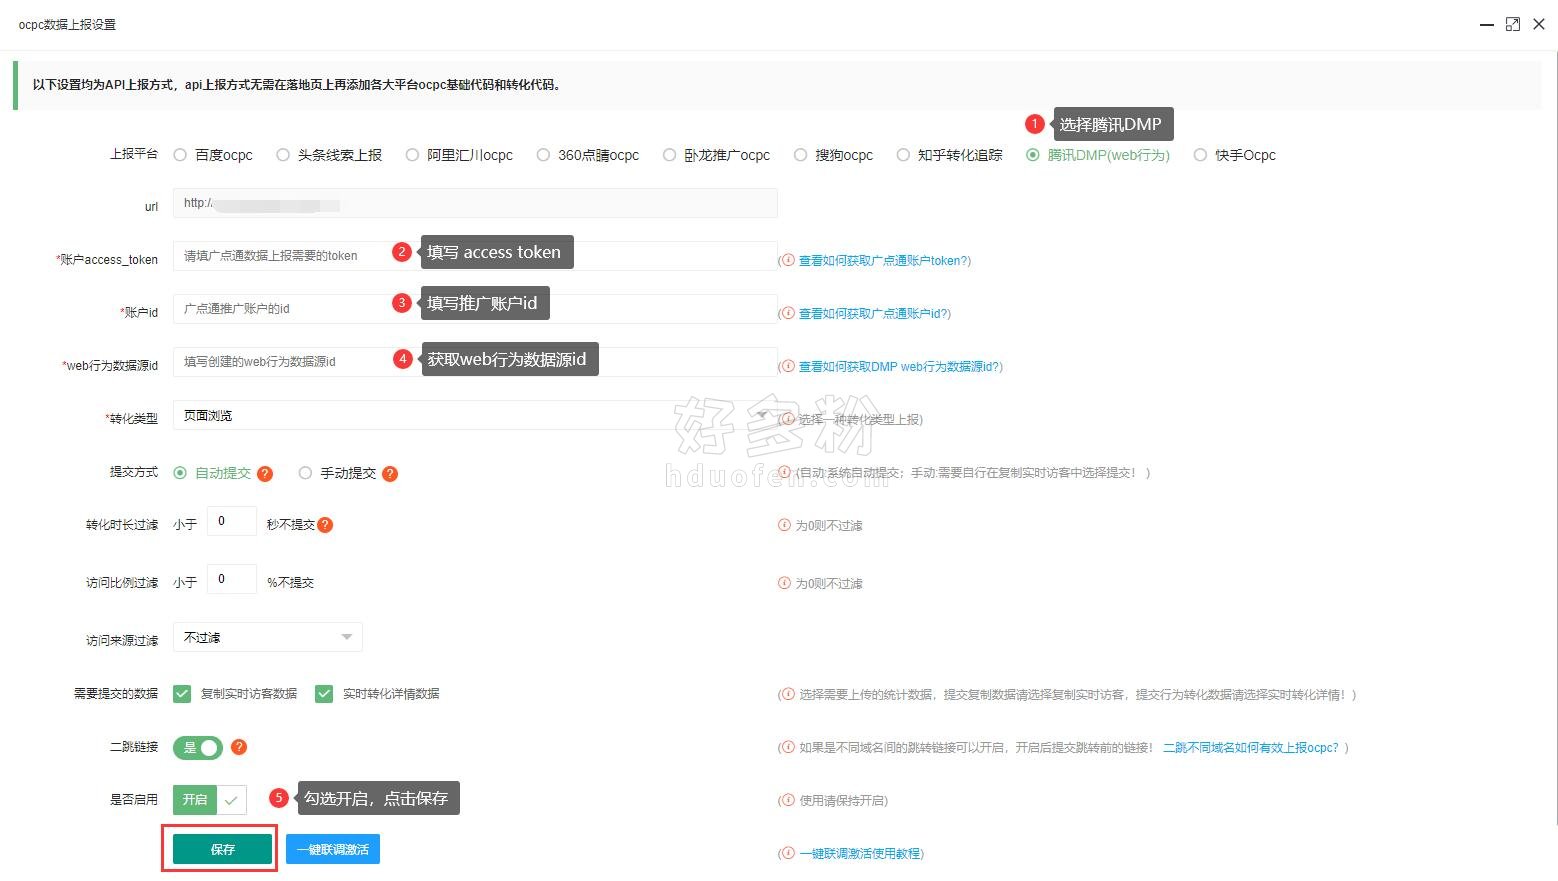Click help icon after 秒不提交
The height and width of the screenshot is (881, 1558).
[x=325, y=525]
